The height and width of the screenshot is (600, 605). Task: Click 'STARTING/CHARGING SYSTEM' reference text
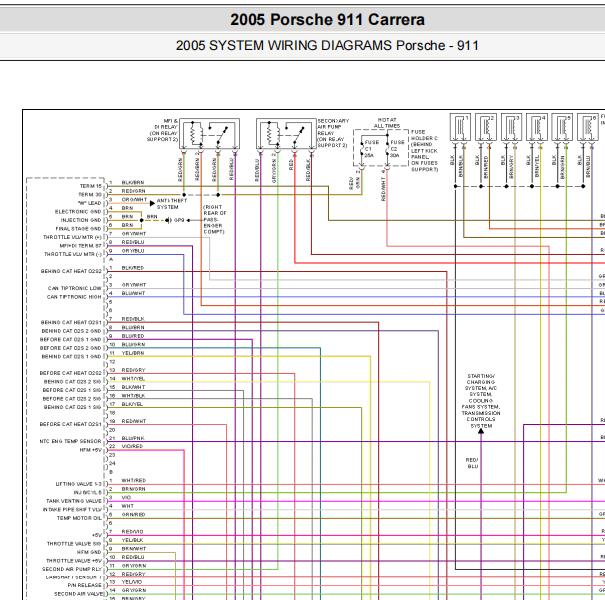pyautogui.click(x=481, y=401)
